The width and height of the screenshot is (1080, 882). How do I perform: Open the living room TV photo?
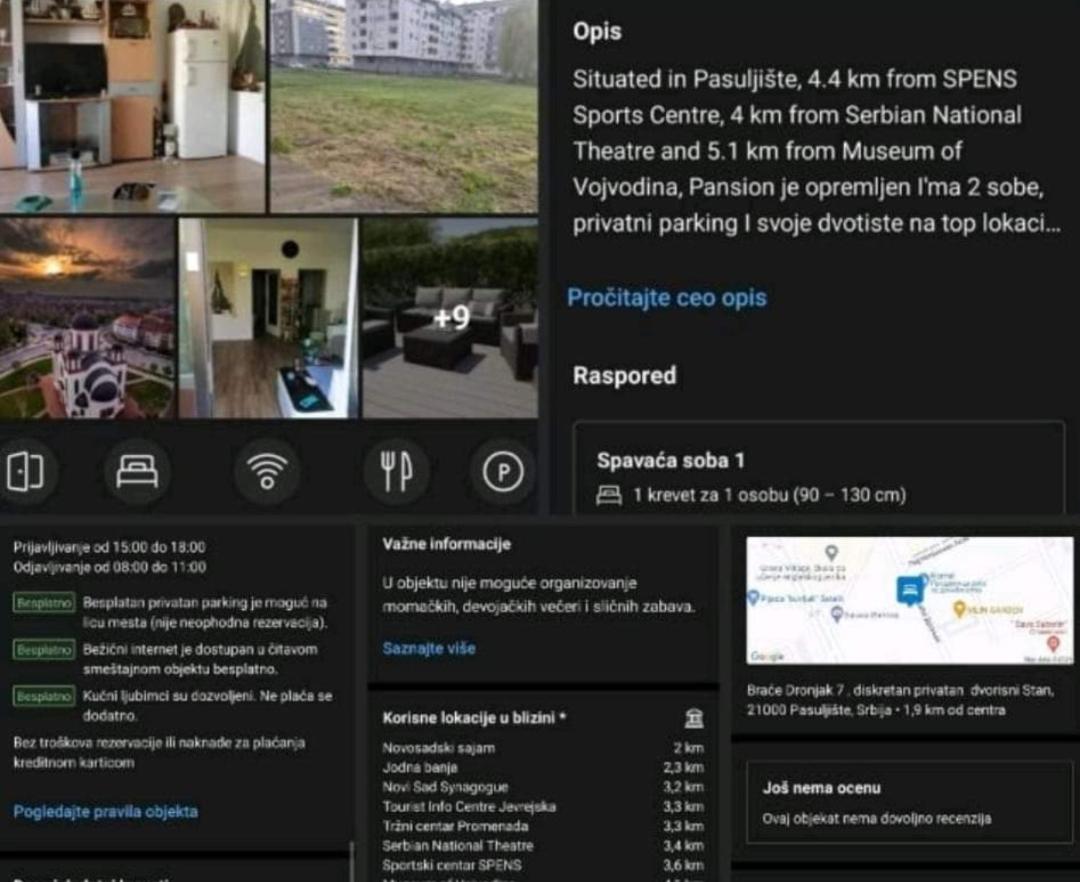click(132, 105)
